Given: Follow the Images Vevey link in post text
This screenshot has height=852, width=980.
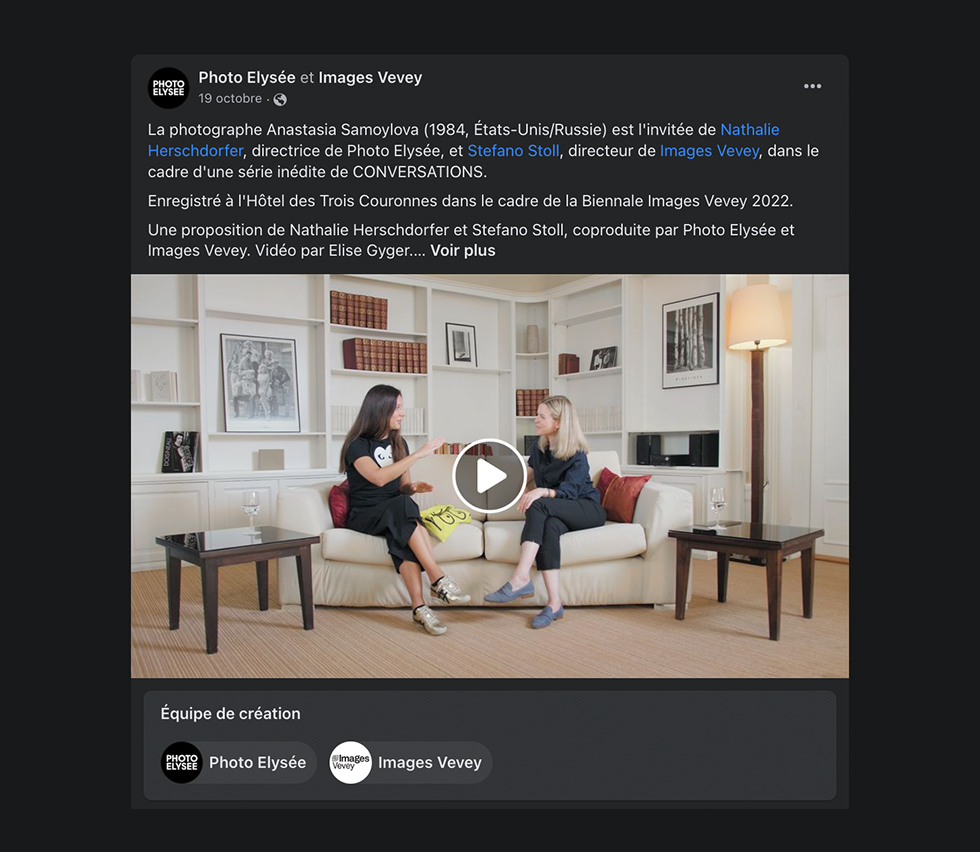Looking at the screenshot, I should tap(709, 151).
